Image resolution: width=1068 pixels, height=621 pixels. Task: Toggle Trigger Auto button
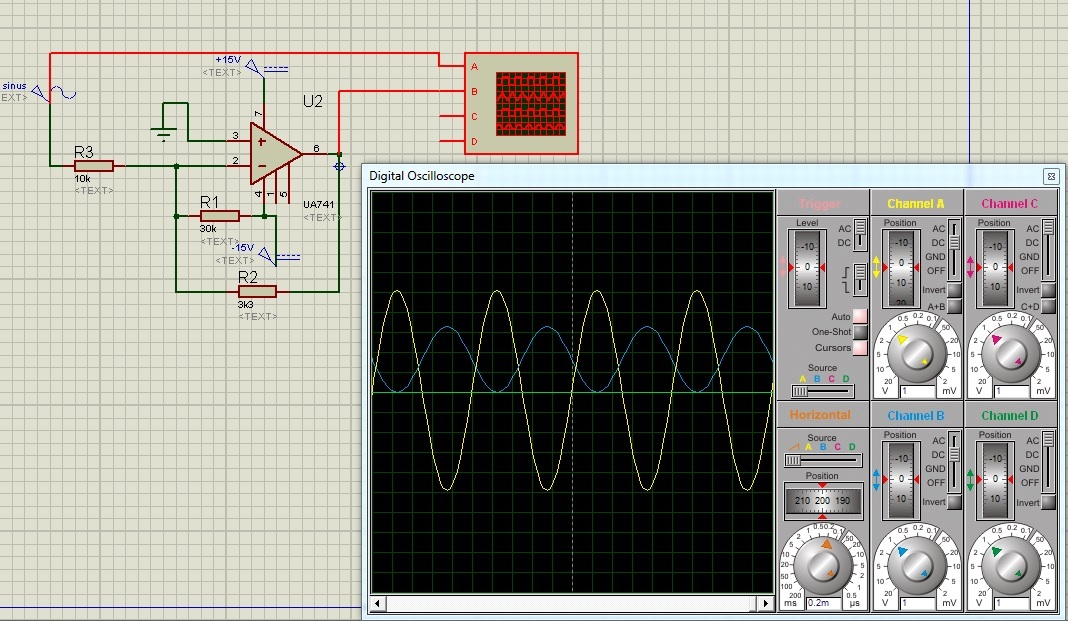[x=860, y=317]
